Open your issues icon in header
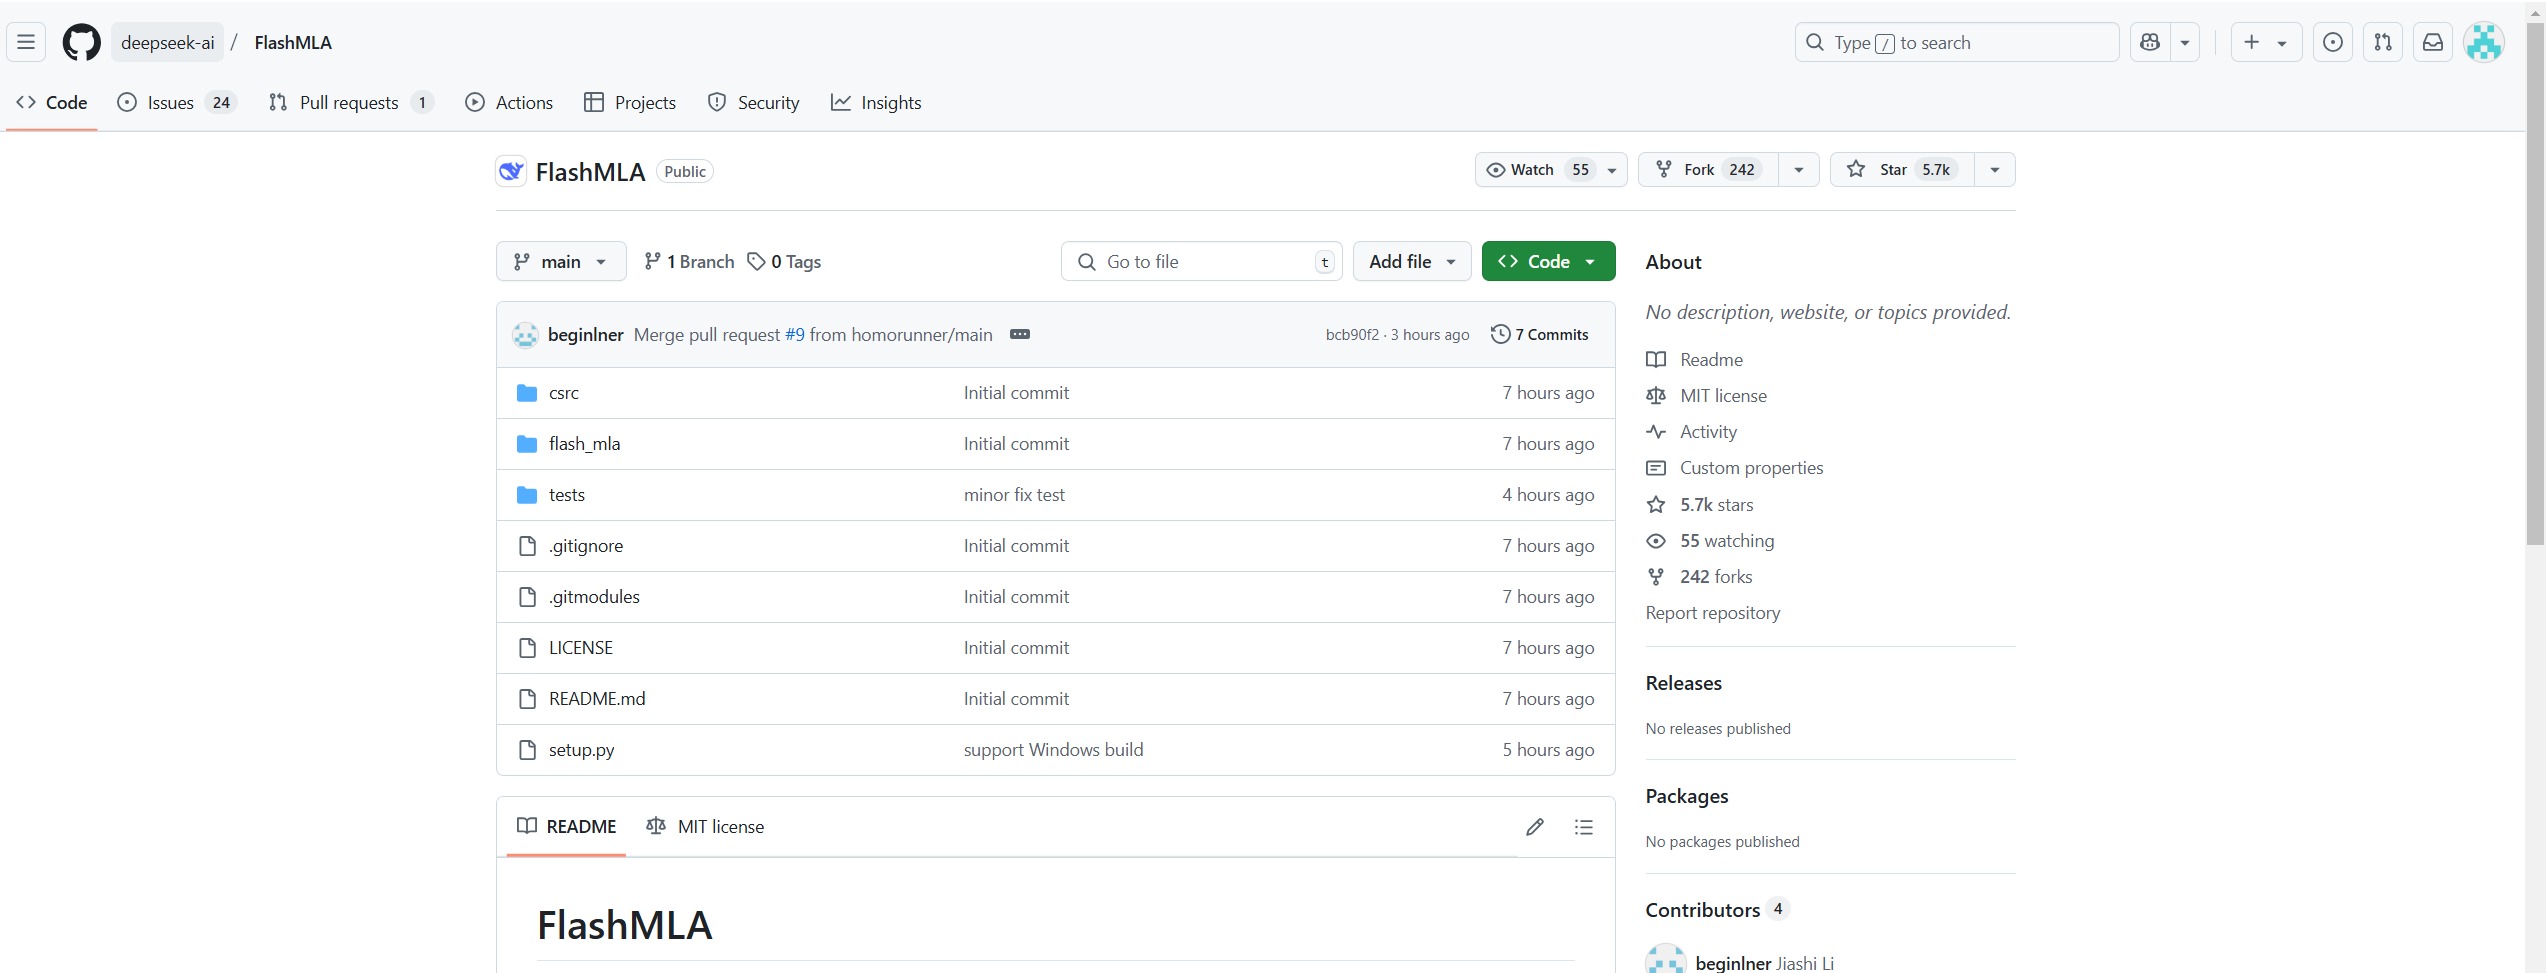Viewport: 2546px width, 973px height. [2333, 42]
